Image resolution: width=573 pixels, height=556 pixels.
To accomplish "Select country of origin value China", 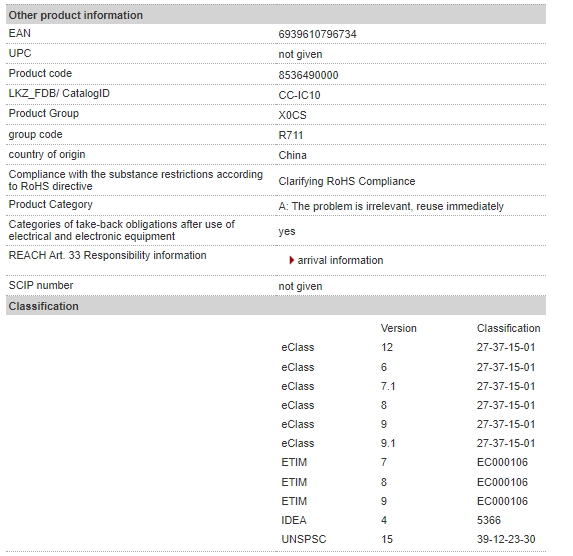I will tap(292, 155).
